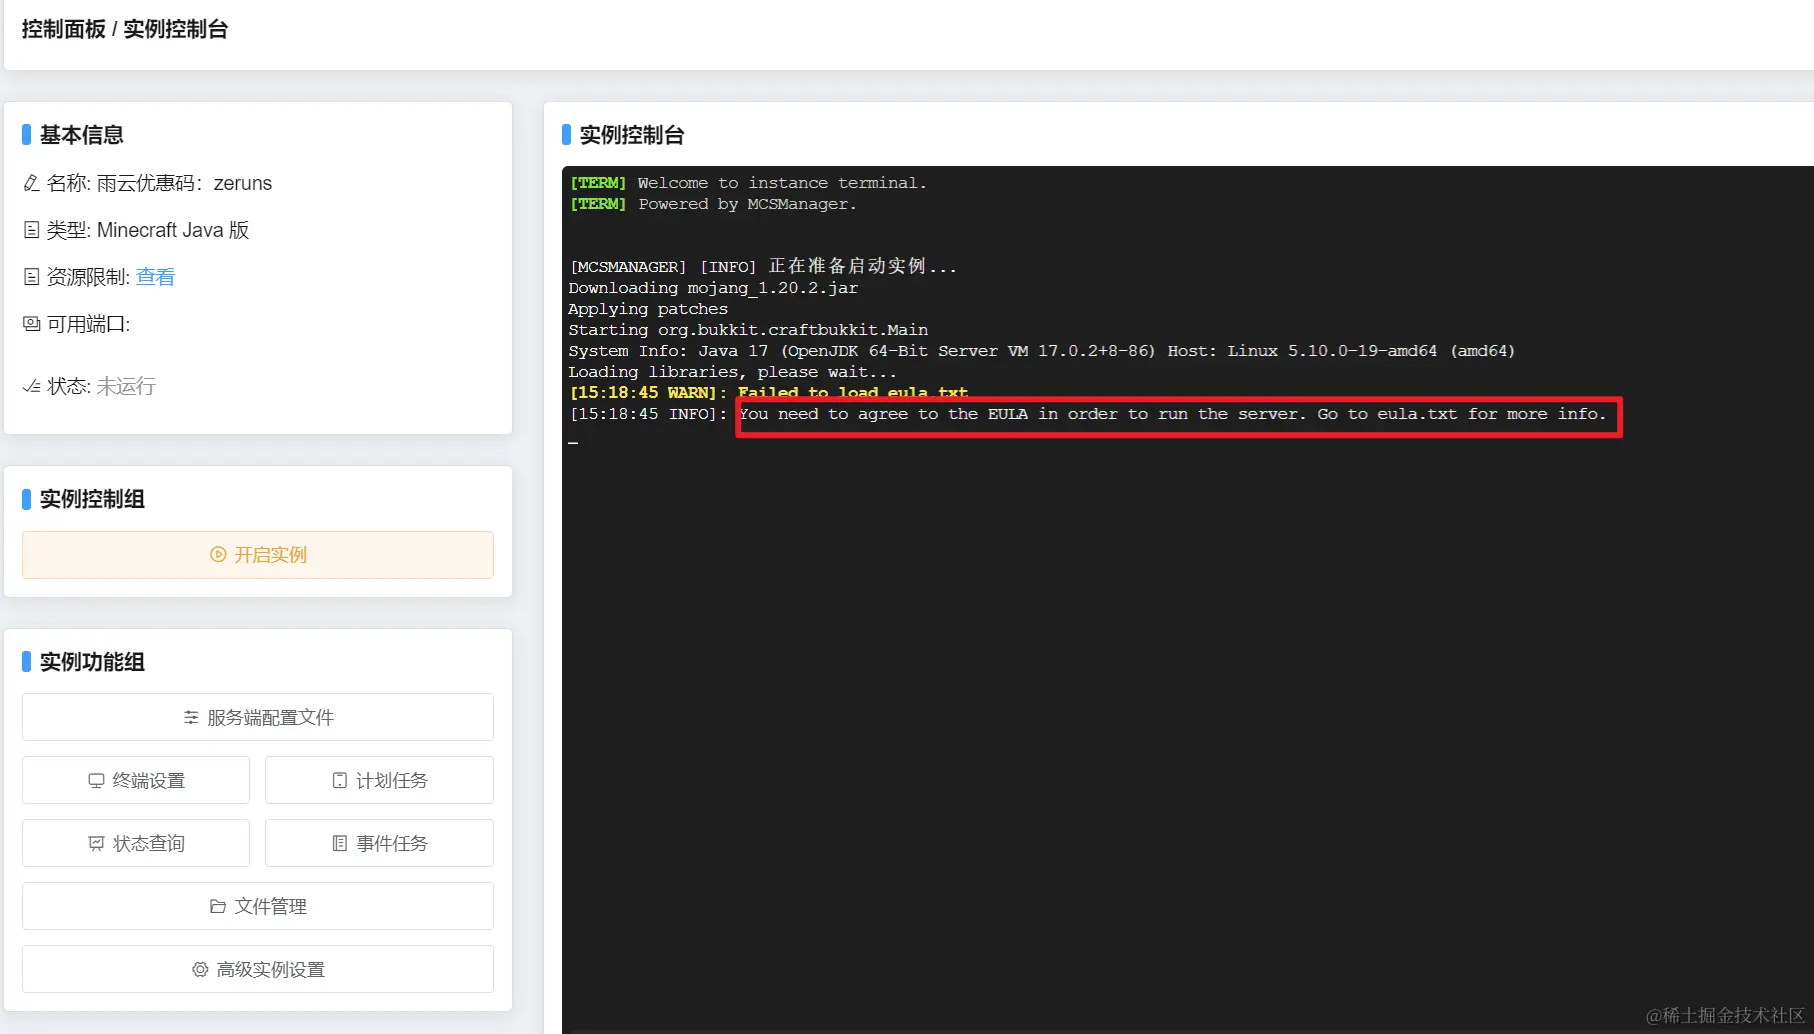
Task: Click the 'Downloading mojang_1.20.2.jar' log line
Action: tap(713, 288)
